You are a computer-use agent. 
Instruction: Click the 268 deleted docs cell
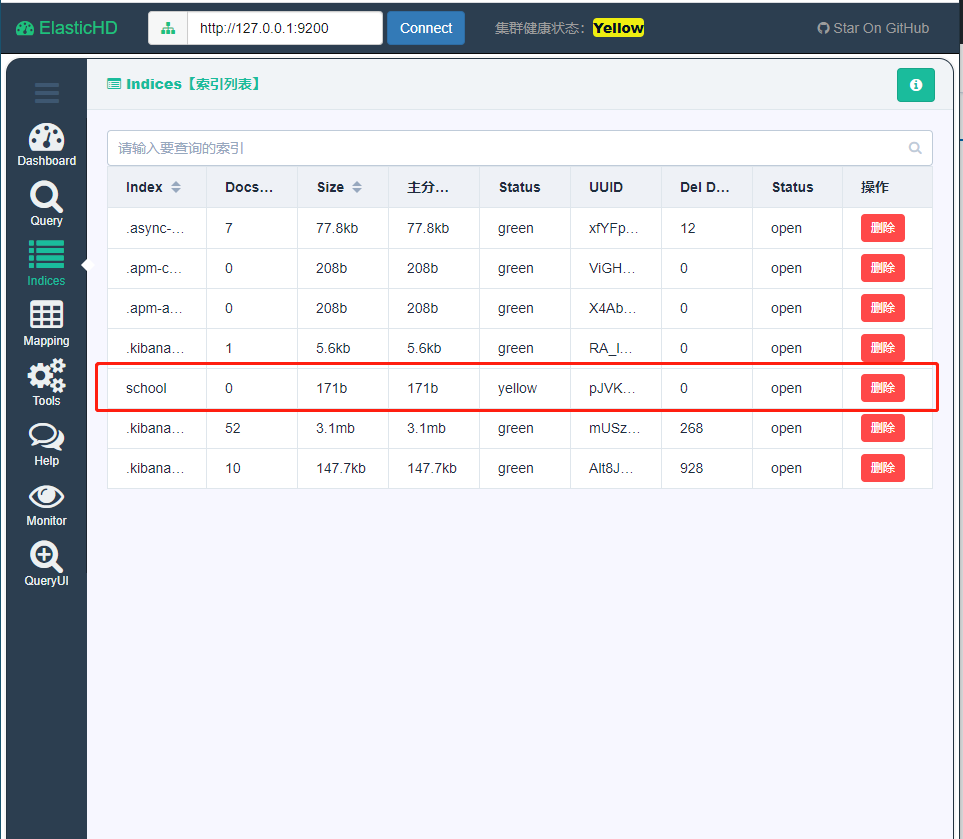[x=691, y=428]
